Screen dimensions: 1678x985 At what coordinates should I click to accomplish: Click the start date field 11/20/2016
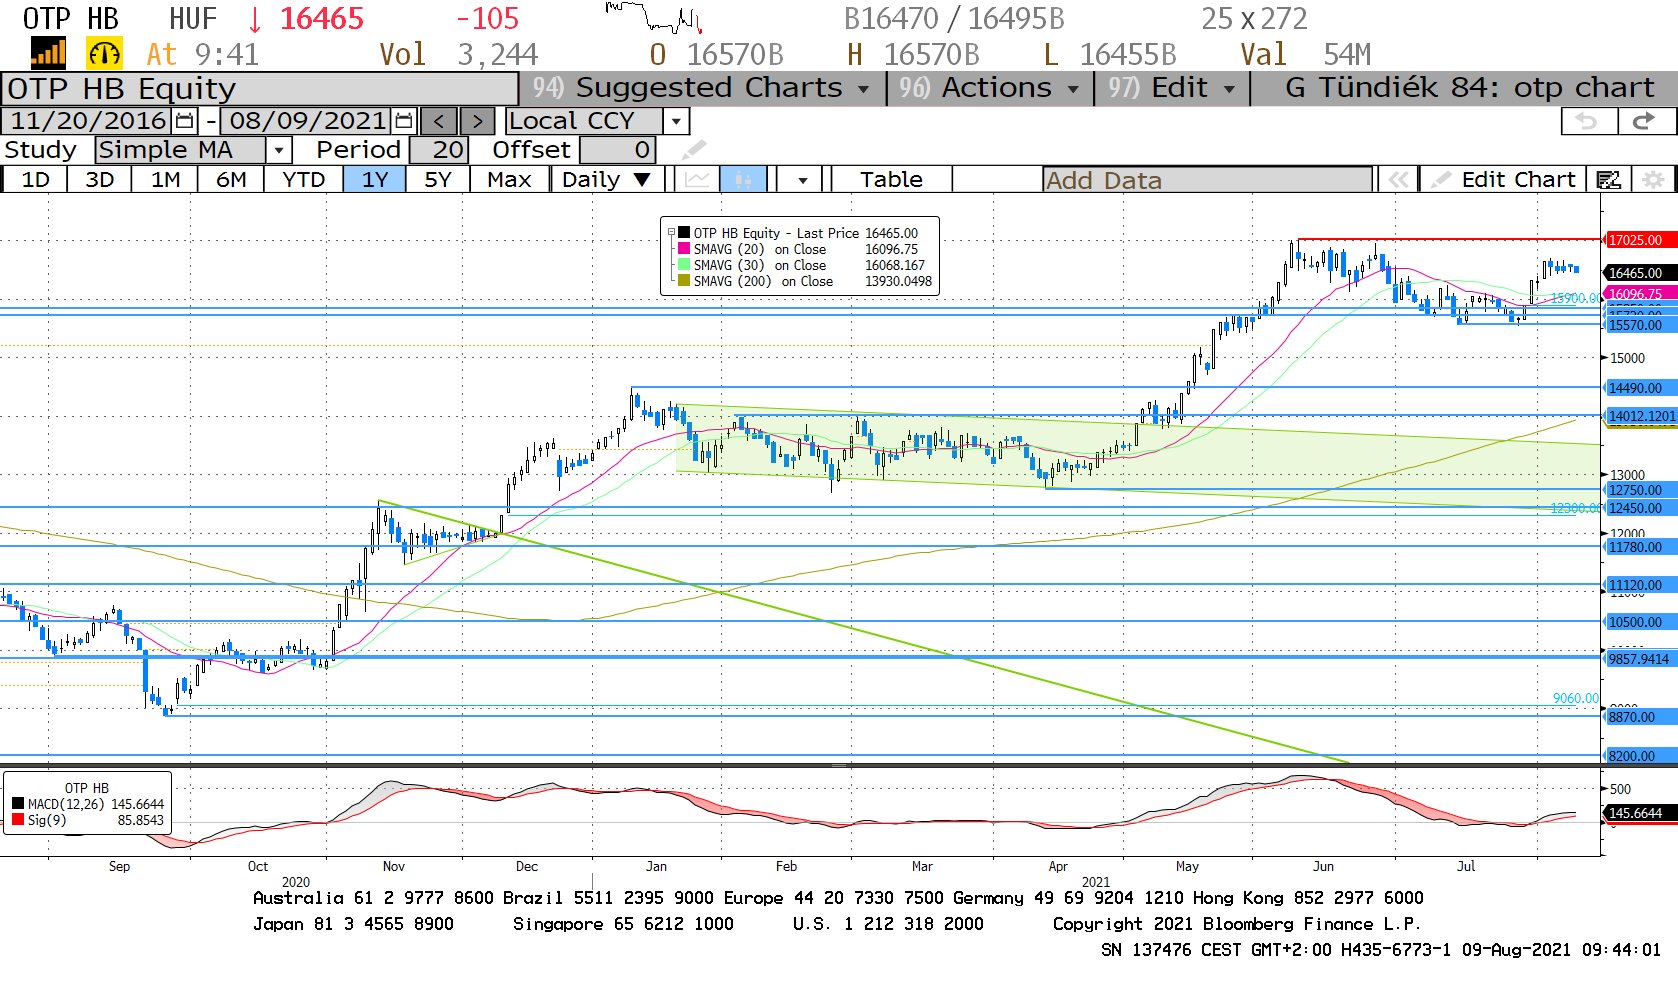click(x=88, y=121)
